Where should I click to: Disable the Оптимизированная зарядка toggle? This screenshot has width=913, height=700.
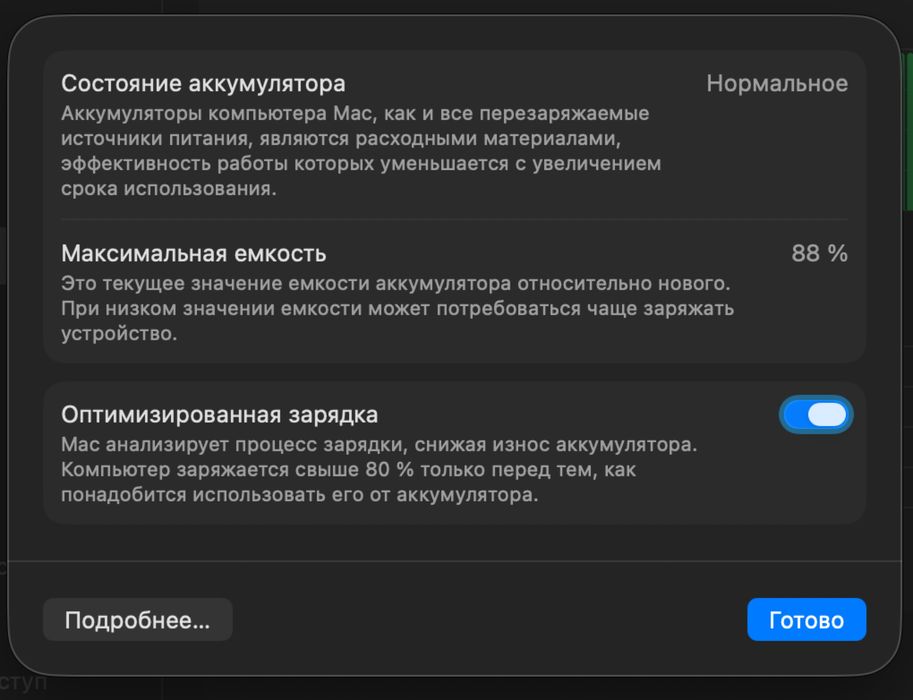(x=816, y=415)
